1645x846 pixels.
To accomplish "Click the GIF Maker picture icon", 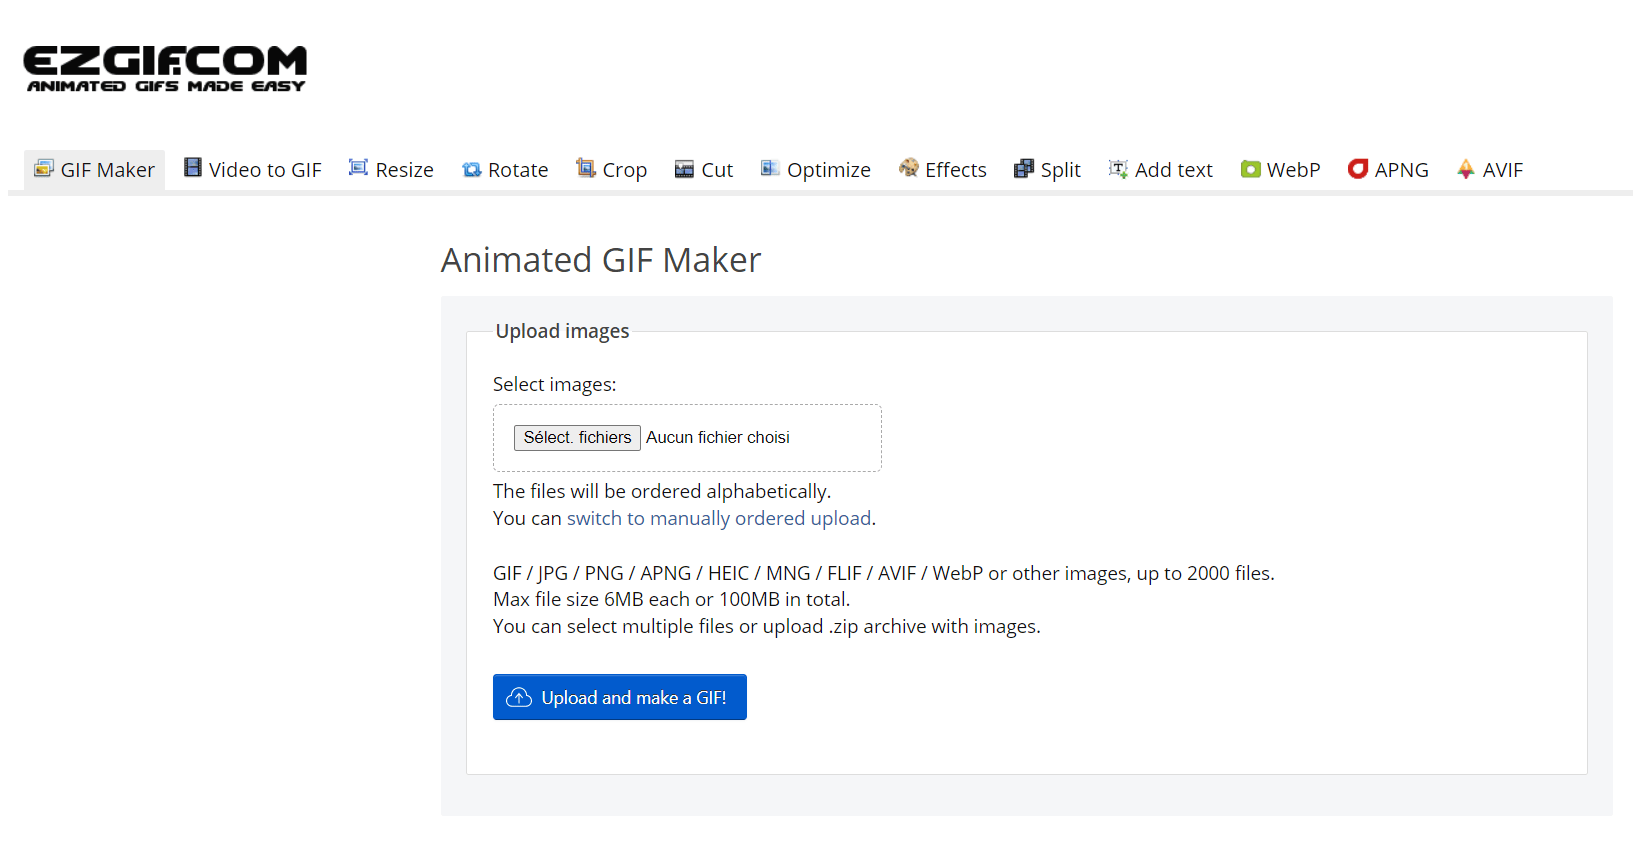I will [x=43, y=168].
